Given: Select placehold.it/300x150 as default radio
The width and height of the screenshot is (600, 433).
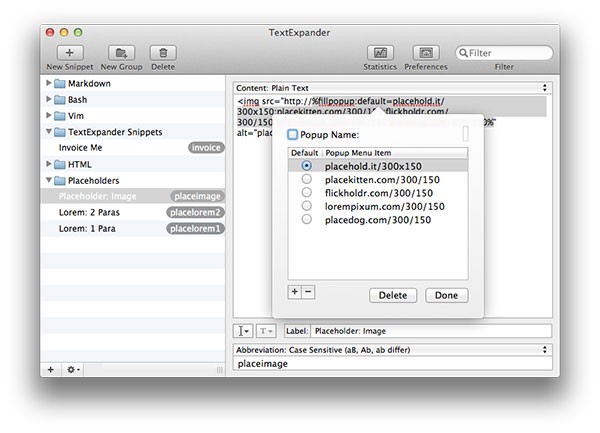Looking at the screenshot, I should [x=307, y=166].
